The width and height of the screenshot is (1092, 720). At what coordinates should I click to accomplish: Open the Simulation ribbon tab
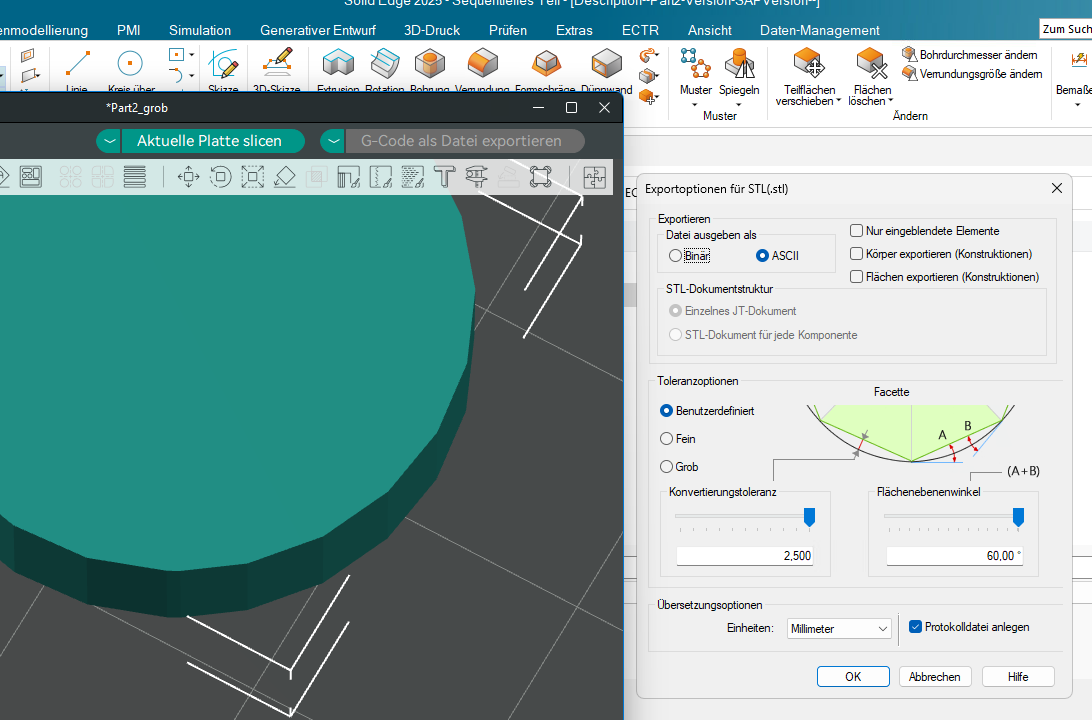pos(200,30)
